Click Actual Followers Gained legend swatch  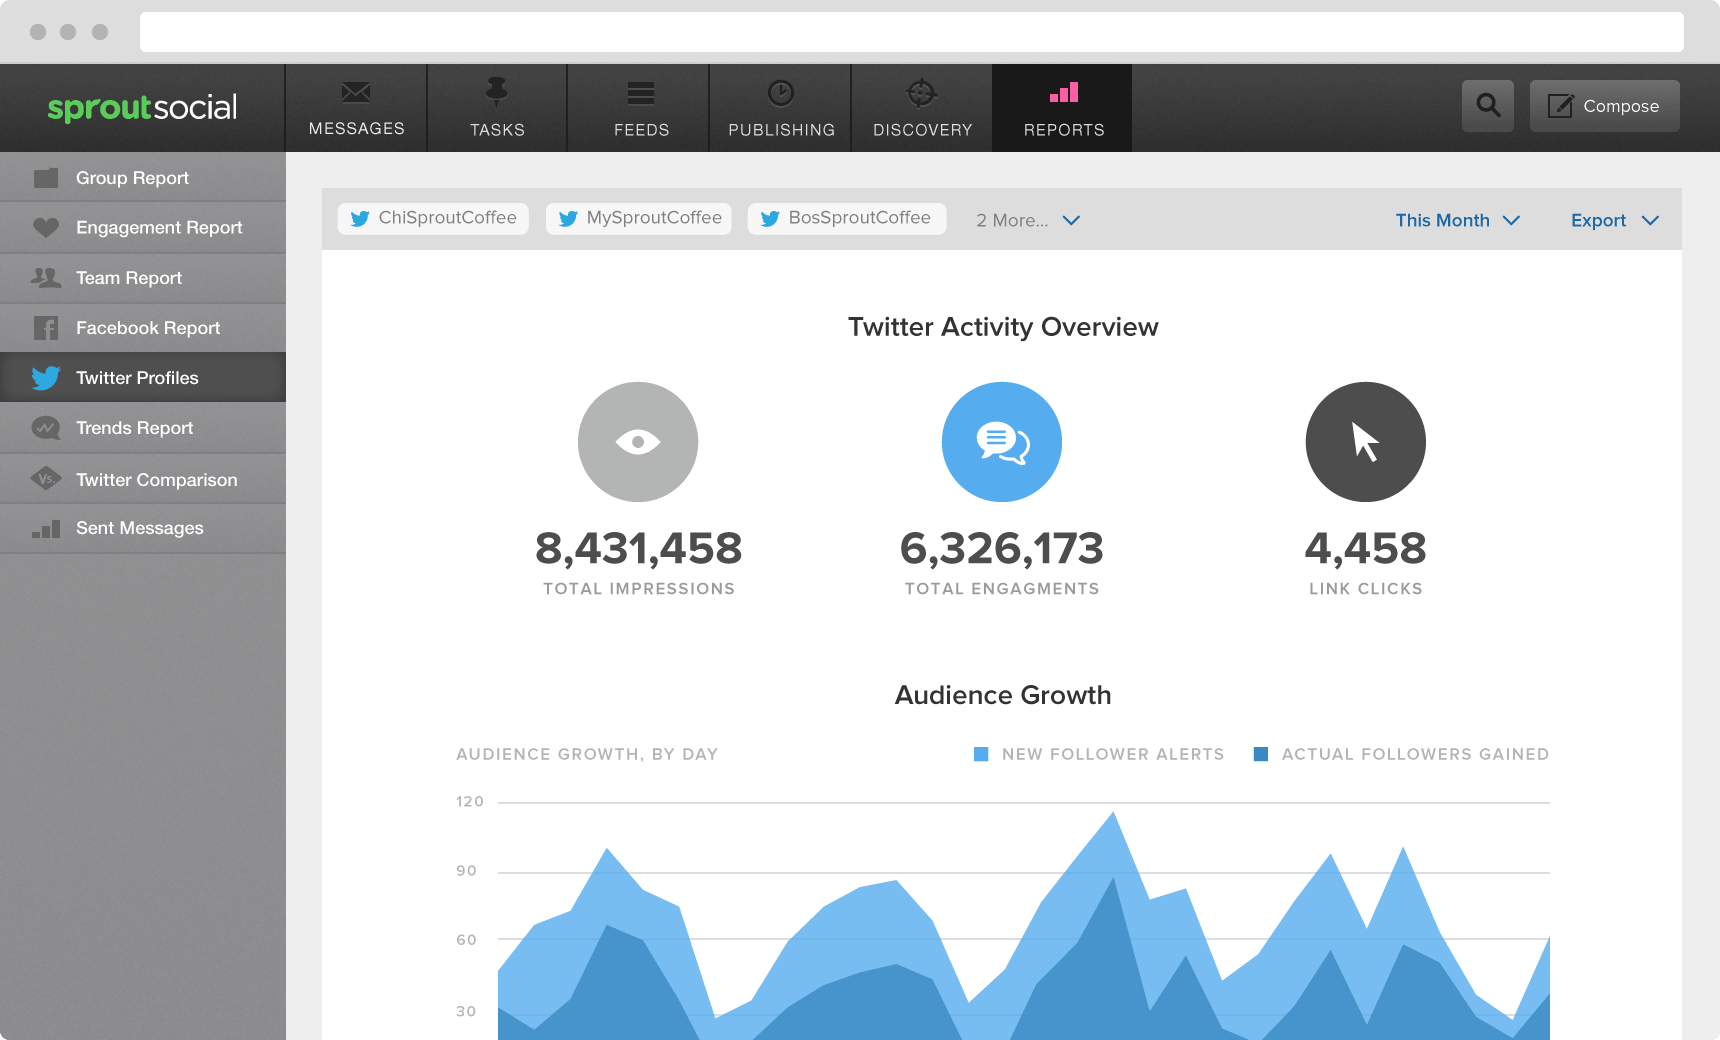point(1261,754)
